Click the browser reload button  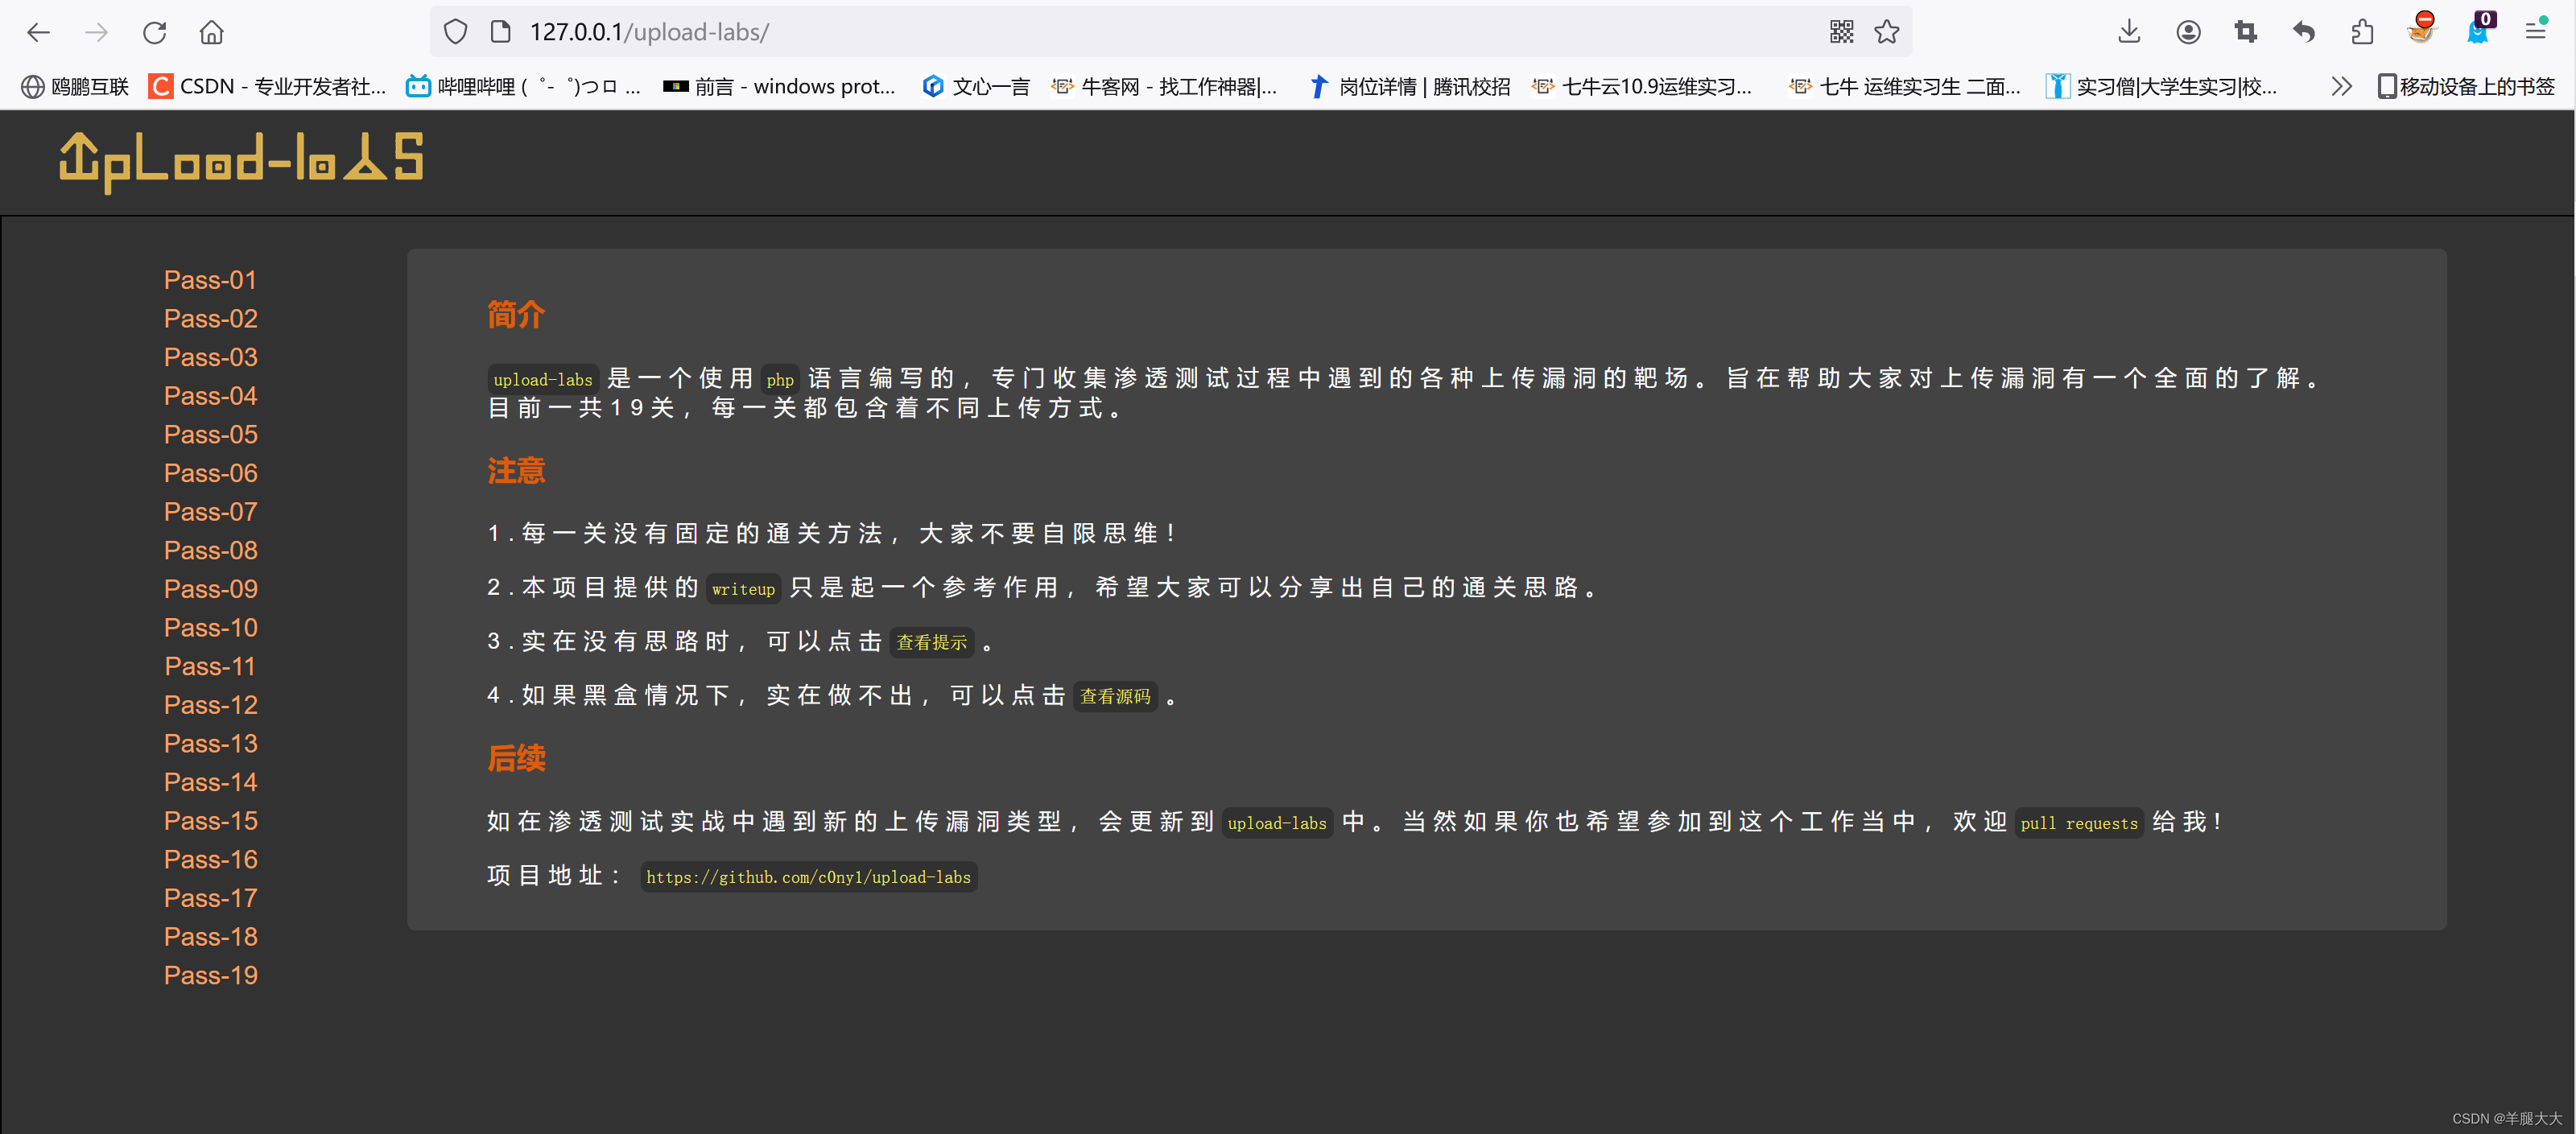(x=154, y=32)
